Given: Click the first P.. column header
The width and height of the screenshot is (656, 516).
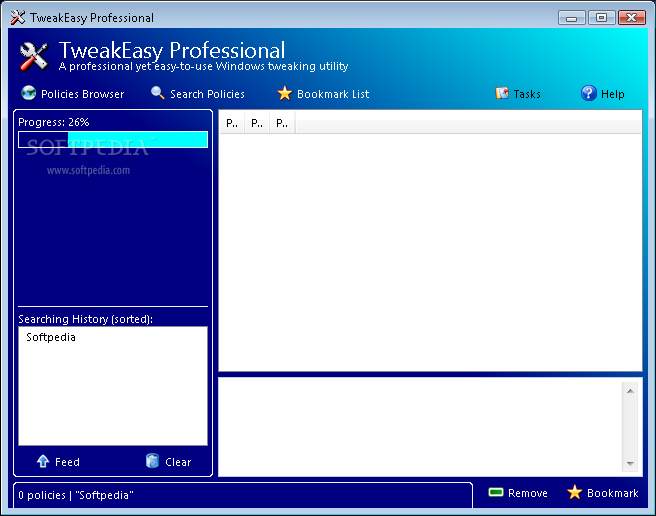Looking at the screenshot, I should 232,123.
